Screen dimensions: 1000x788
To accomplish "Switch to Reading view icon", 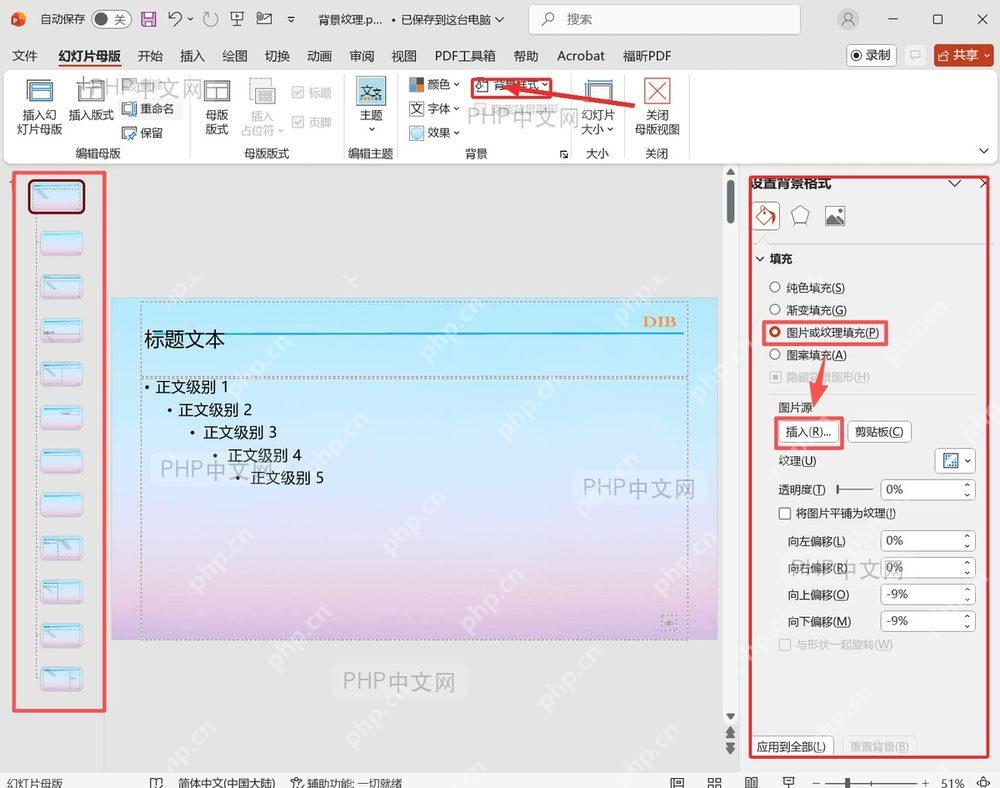I will (x=751, y=782).
